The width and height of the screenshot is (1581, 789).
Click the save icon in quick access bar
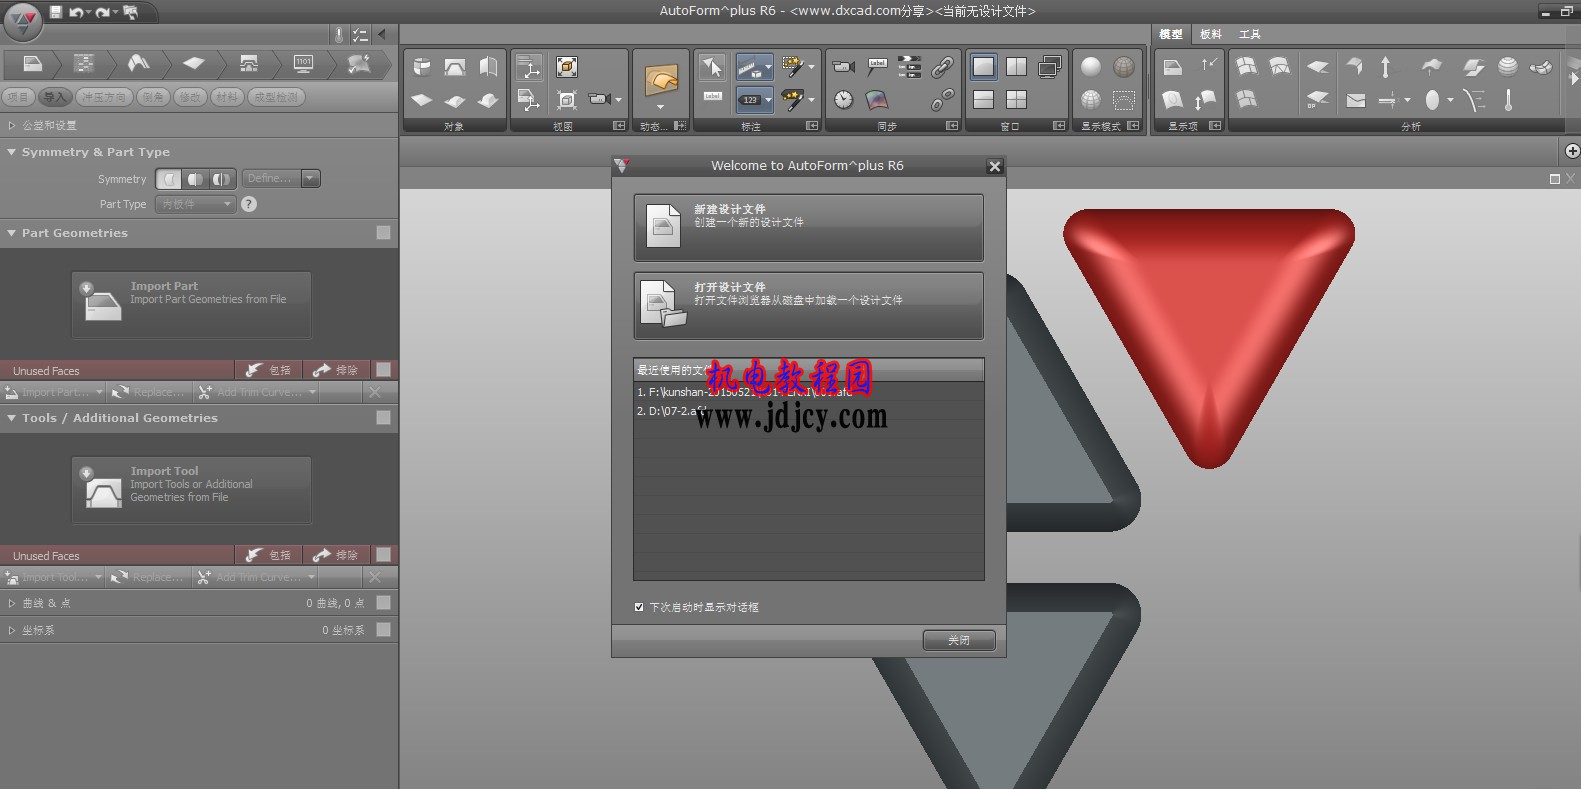pyautogui.click(x=56, y=12)
